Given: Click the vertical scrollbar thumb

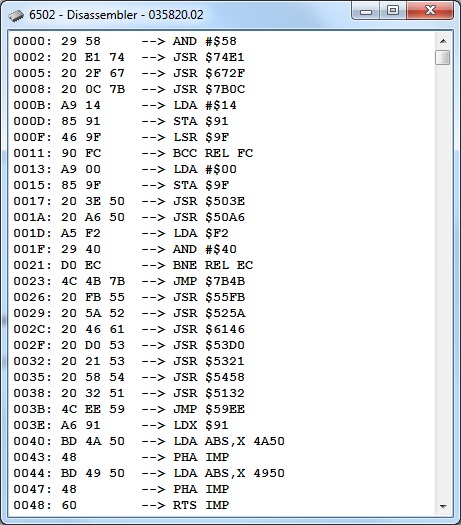Looking at the screenshot, I should (x=443, y=57).
